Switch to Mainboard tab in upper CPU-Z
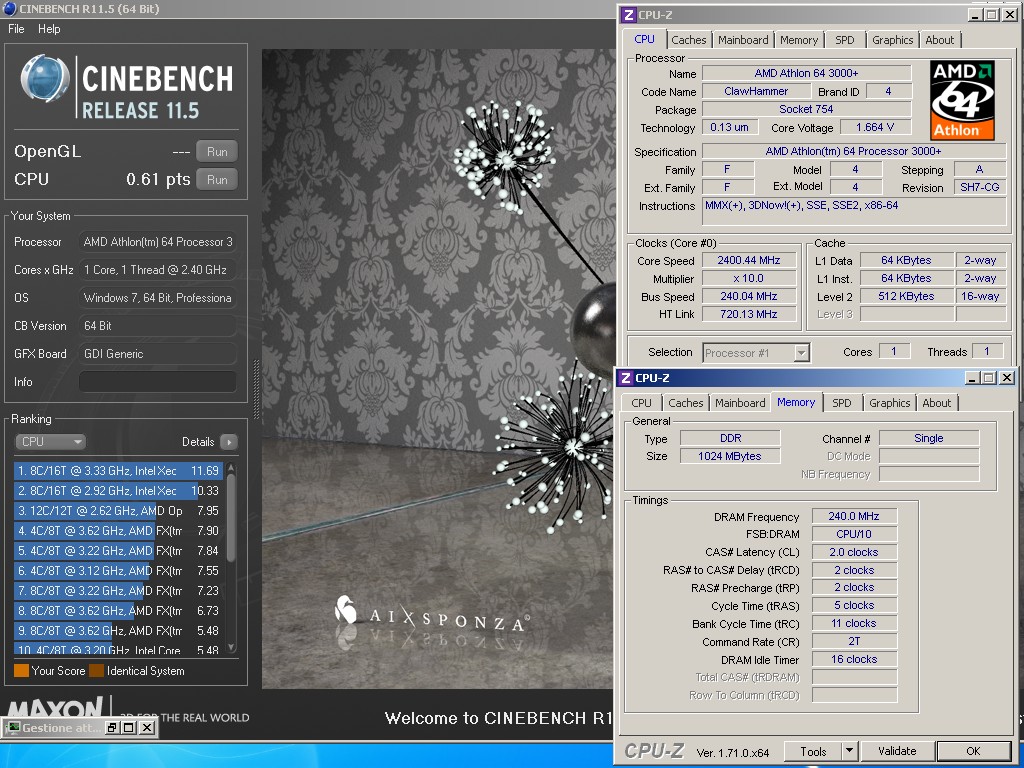 click(743, 40)
